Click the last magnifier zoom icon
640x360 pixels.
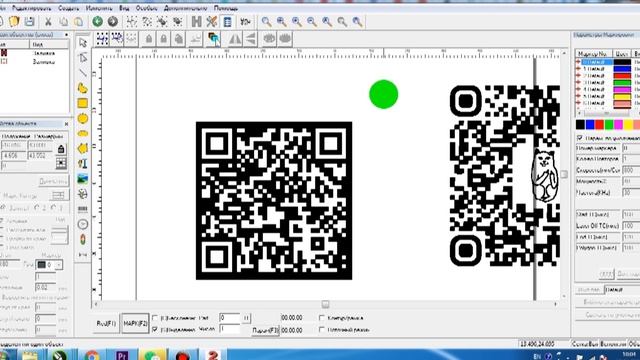(x=357, y=22)
